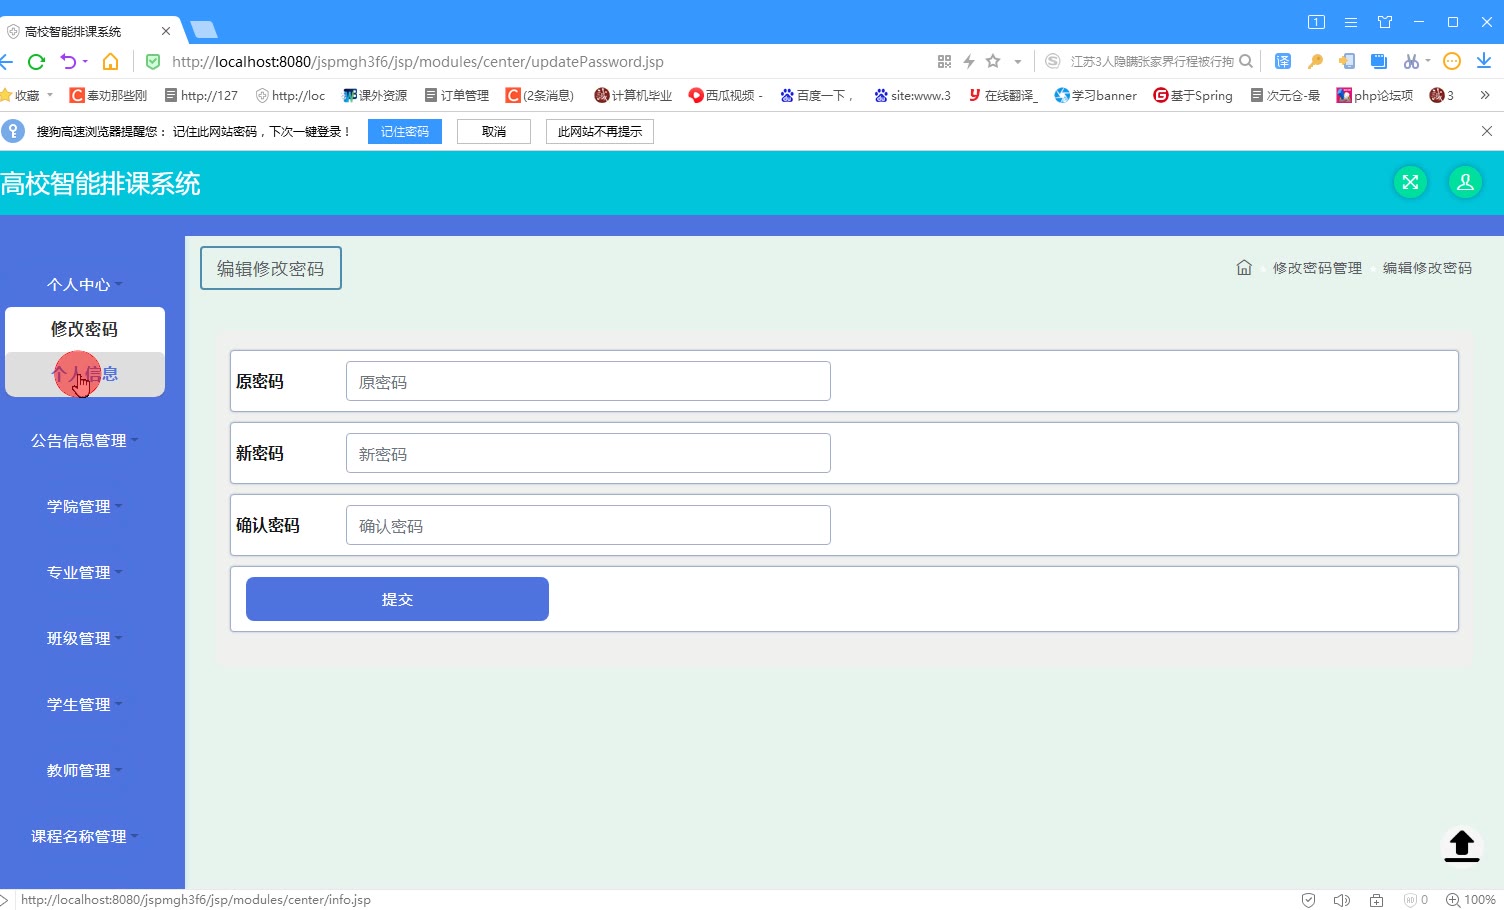
Task: Expand the 教师管理 sidebar menu
Action: coord(84,771)
